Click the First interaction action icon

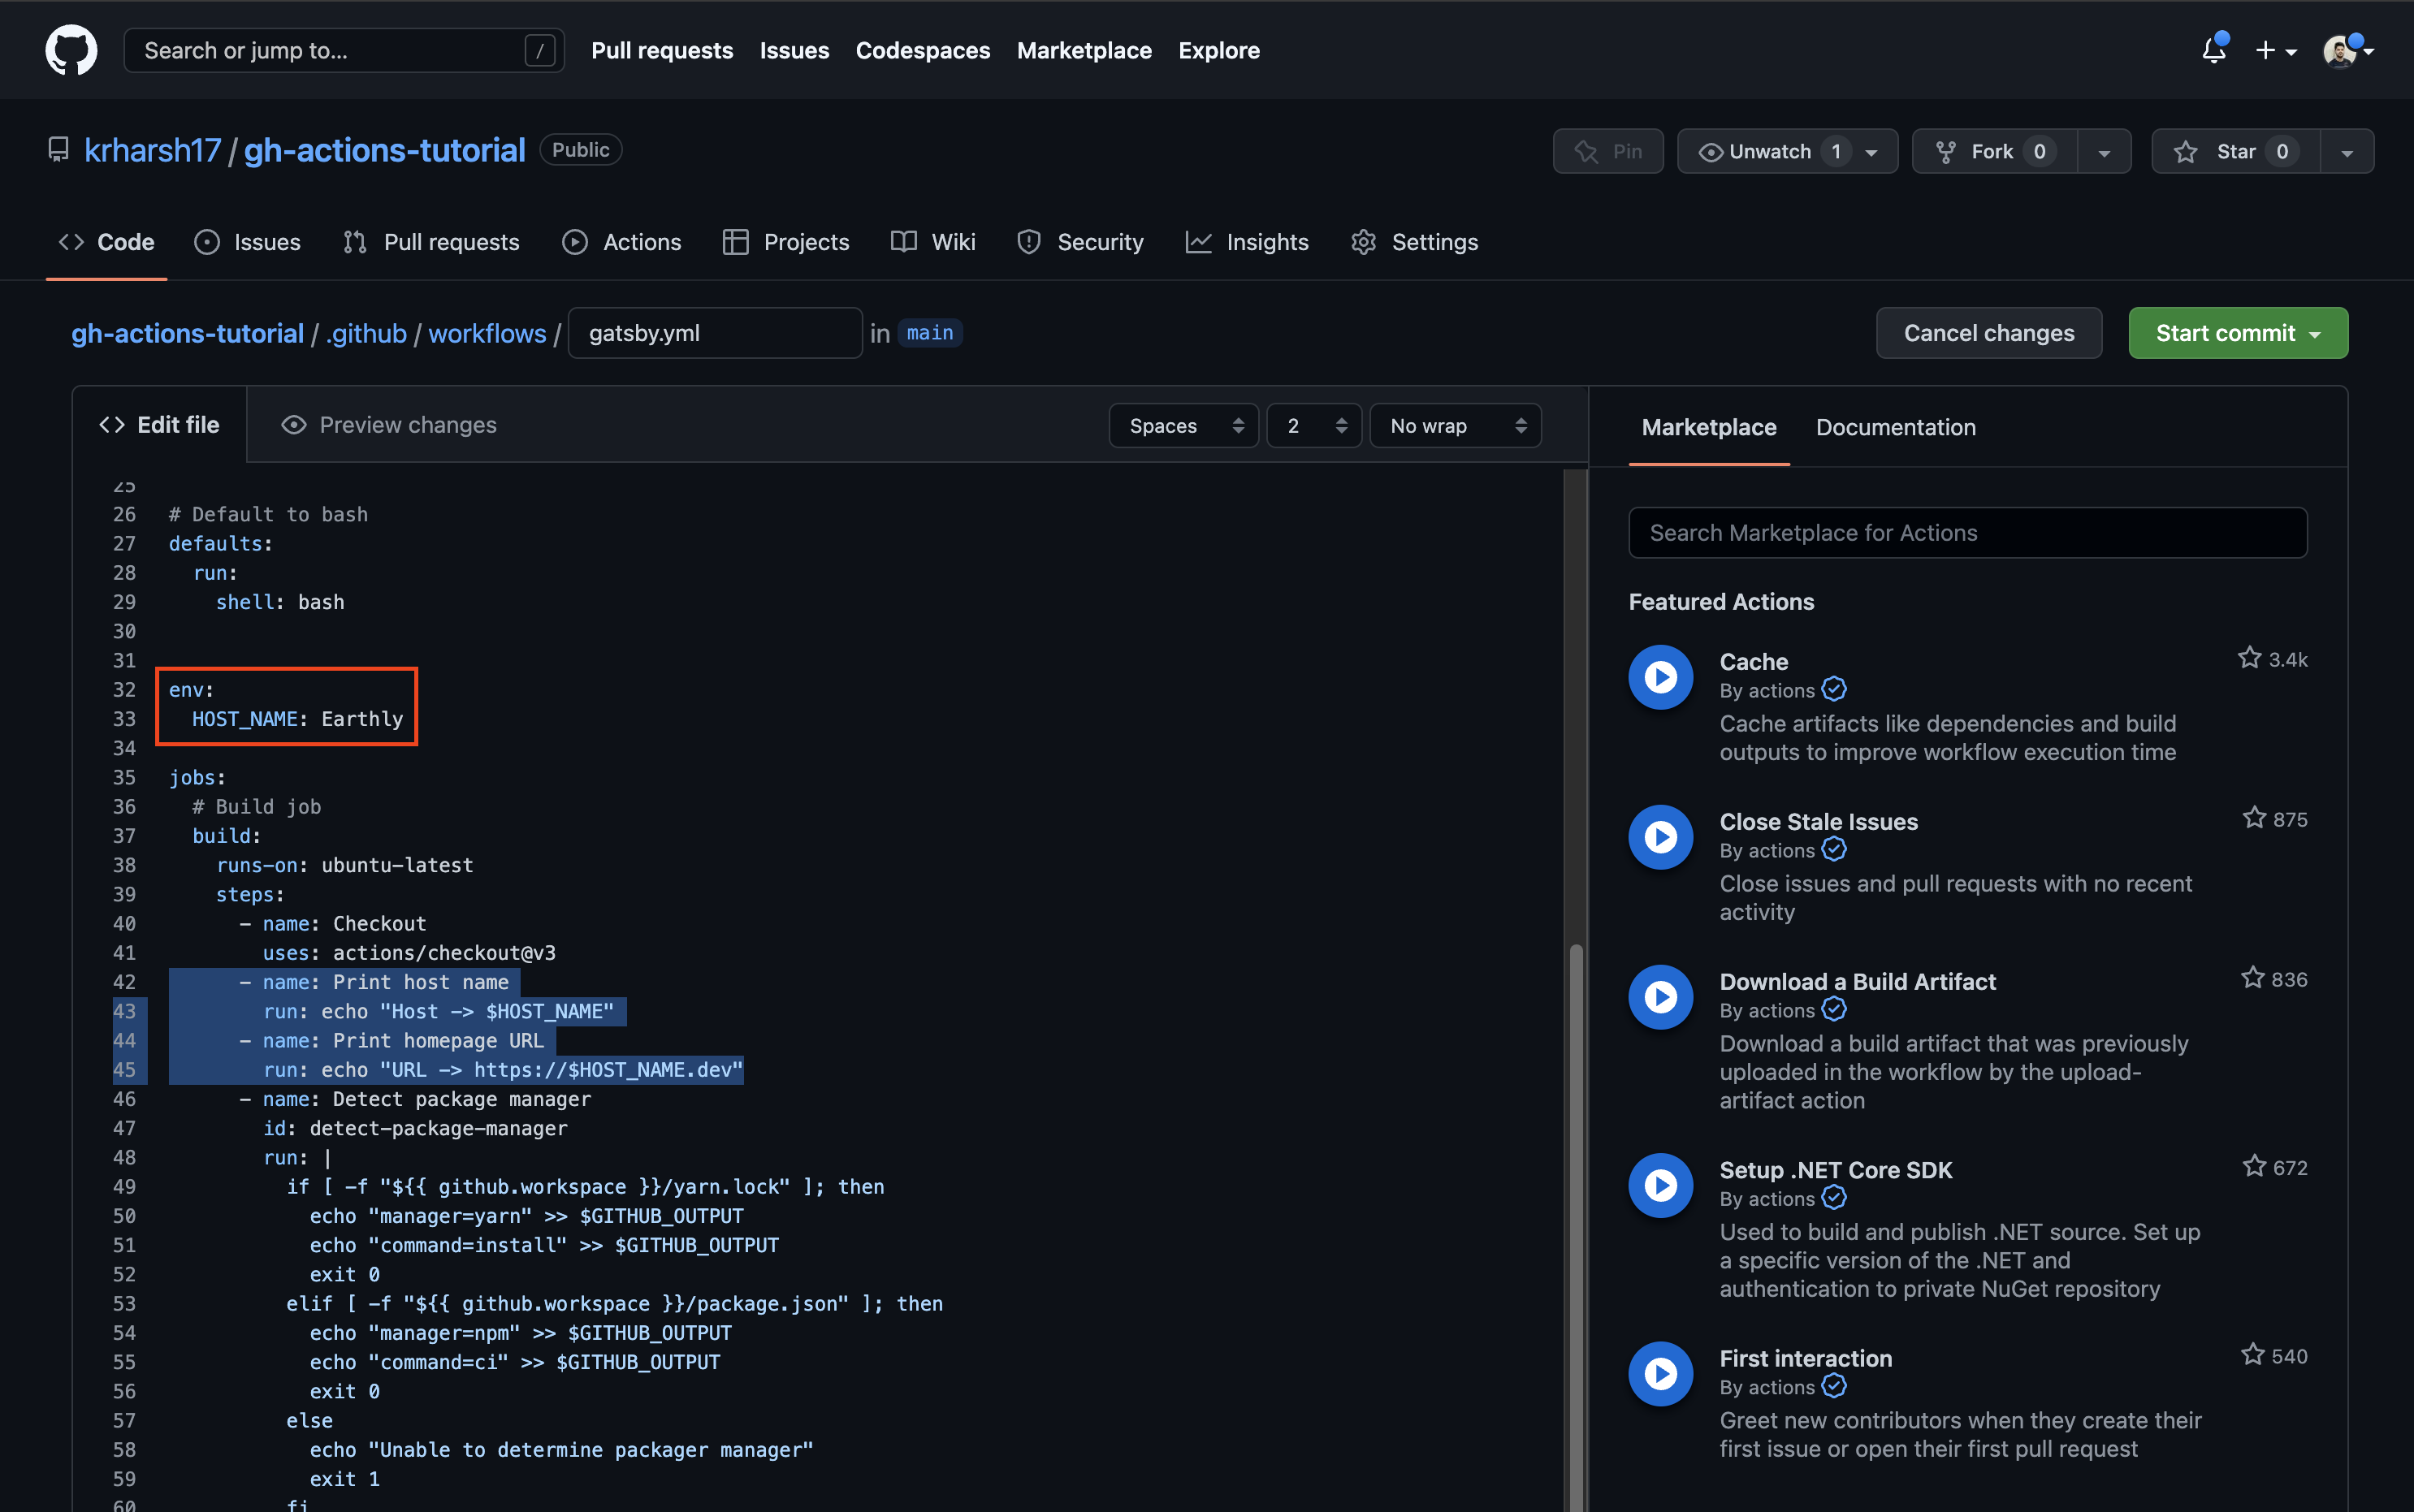(1660, 1373)
